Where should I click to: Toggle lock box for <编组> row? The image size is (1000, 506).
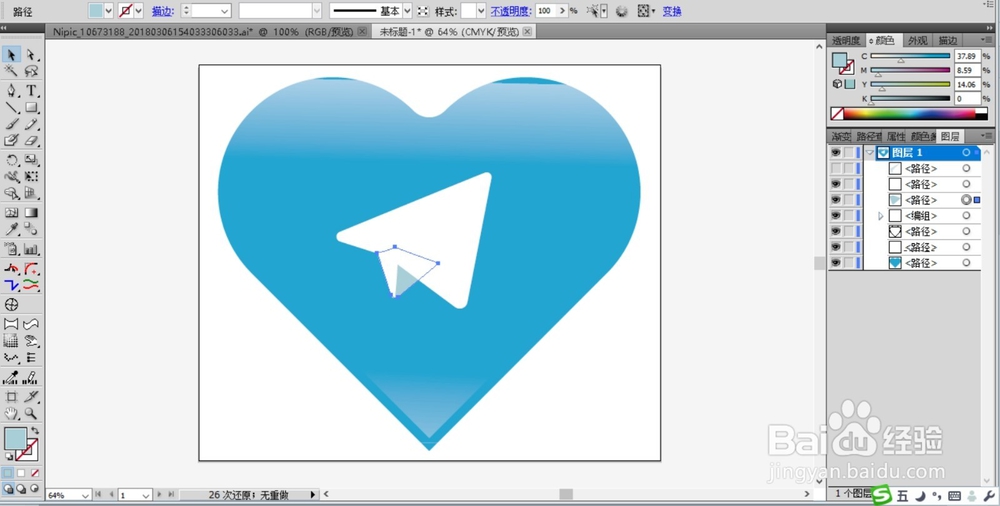[x=848, y=216]
